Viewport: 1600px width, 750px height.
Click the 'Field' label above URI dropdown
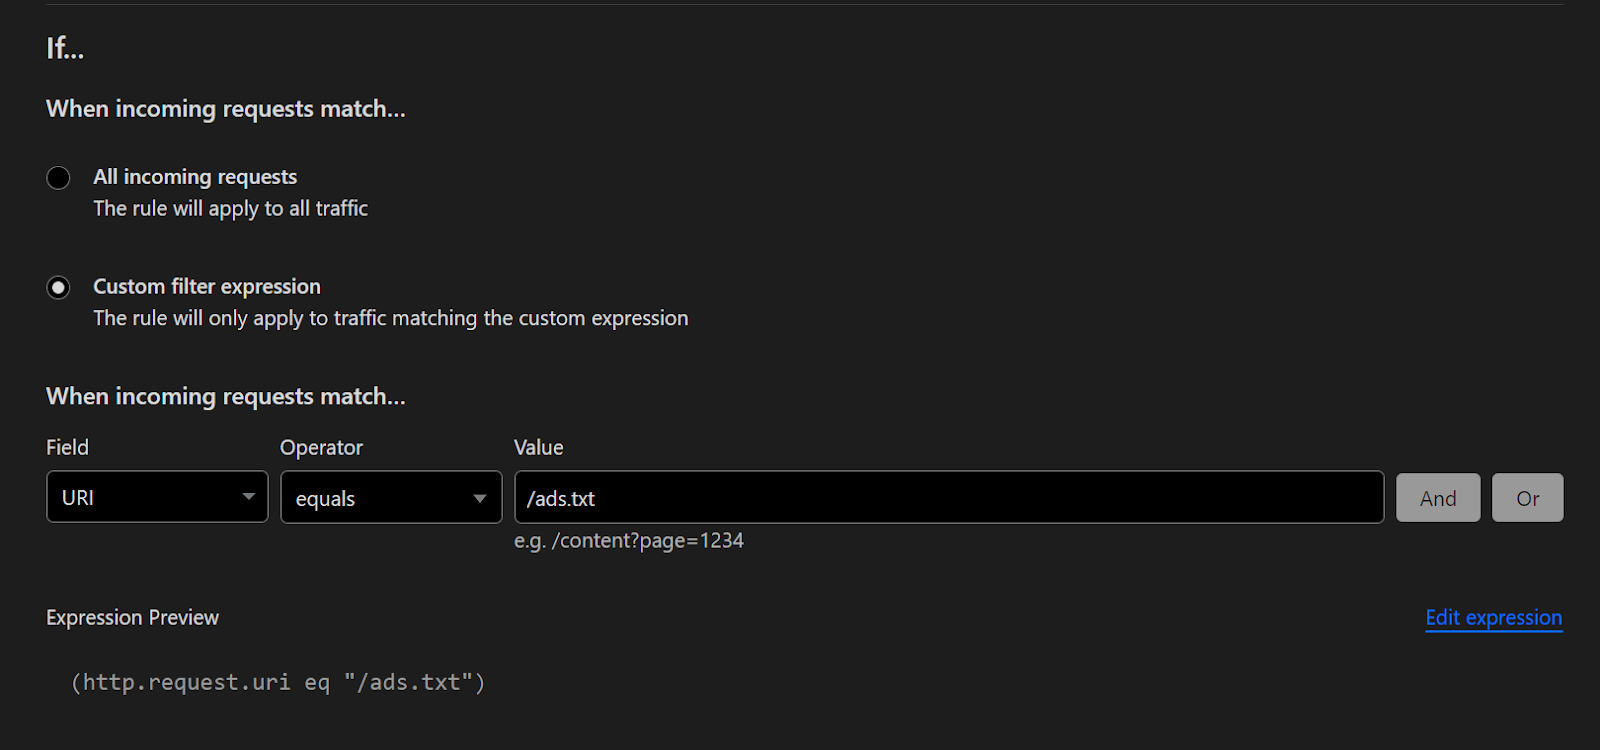(x=67, y=448)
